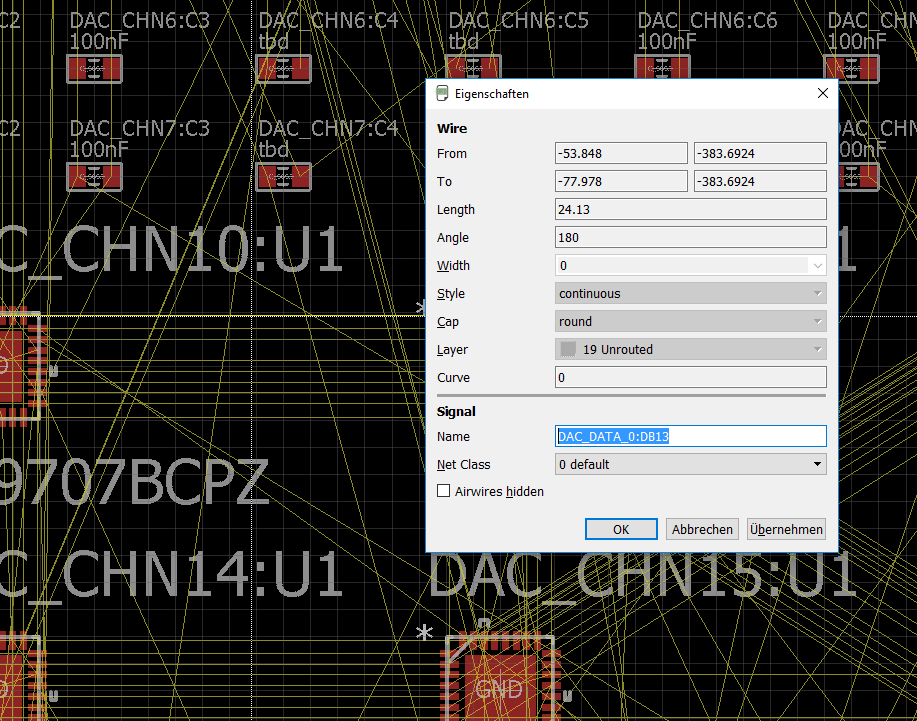Open the Layer dropdown showing 19 Unrouted
The height and width of the screenshot is (721, 917).
click(691, 350)
